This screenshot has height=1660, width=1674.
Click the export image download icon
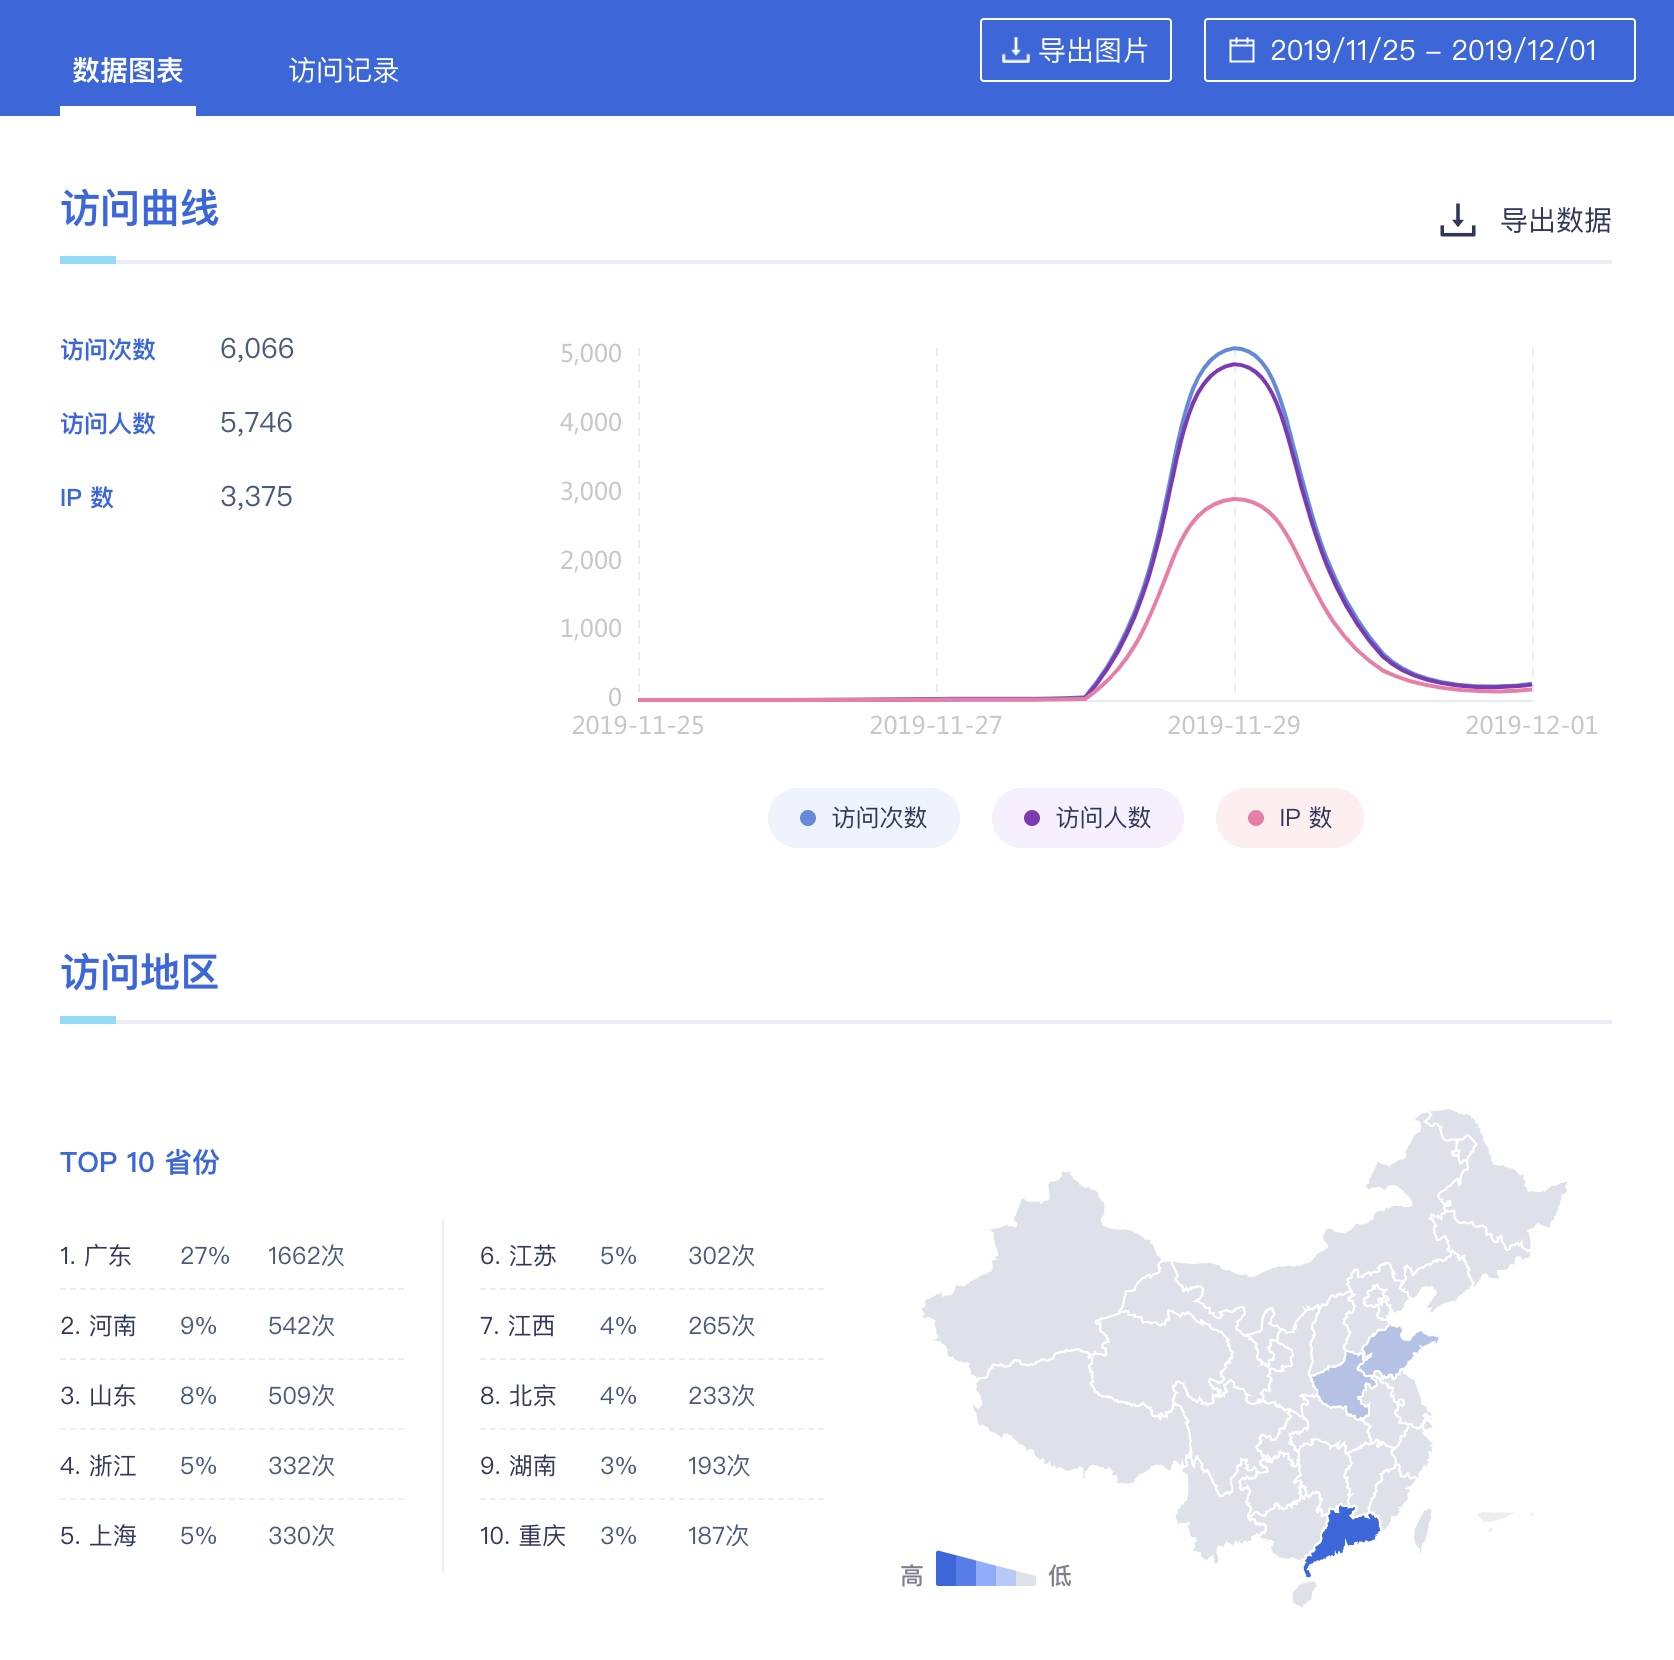(x=1014, y=49)
